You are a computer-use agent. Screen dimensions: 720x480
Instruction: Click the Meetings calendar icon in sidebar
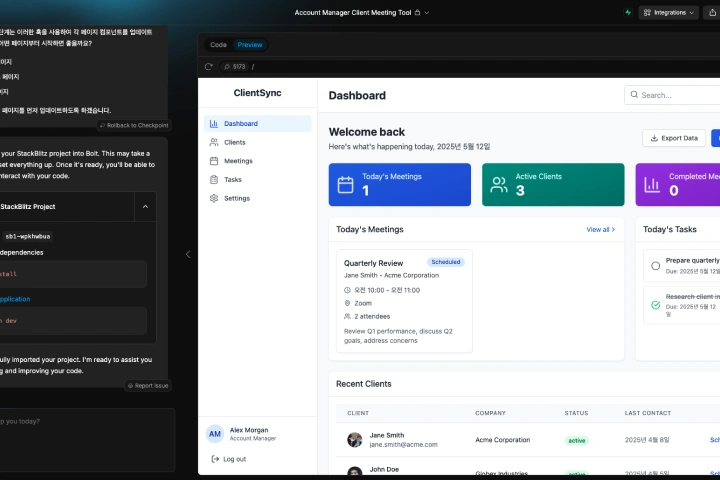pyautogui.click(x=214, y=161)
